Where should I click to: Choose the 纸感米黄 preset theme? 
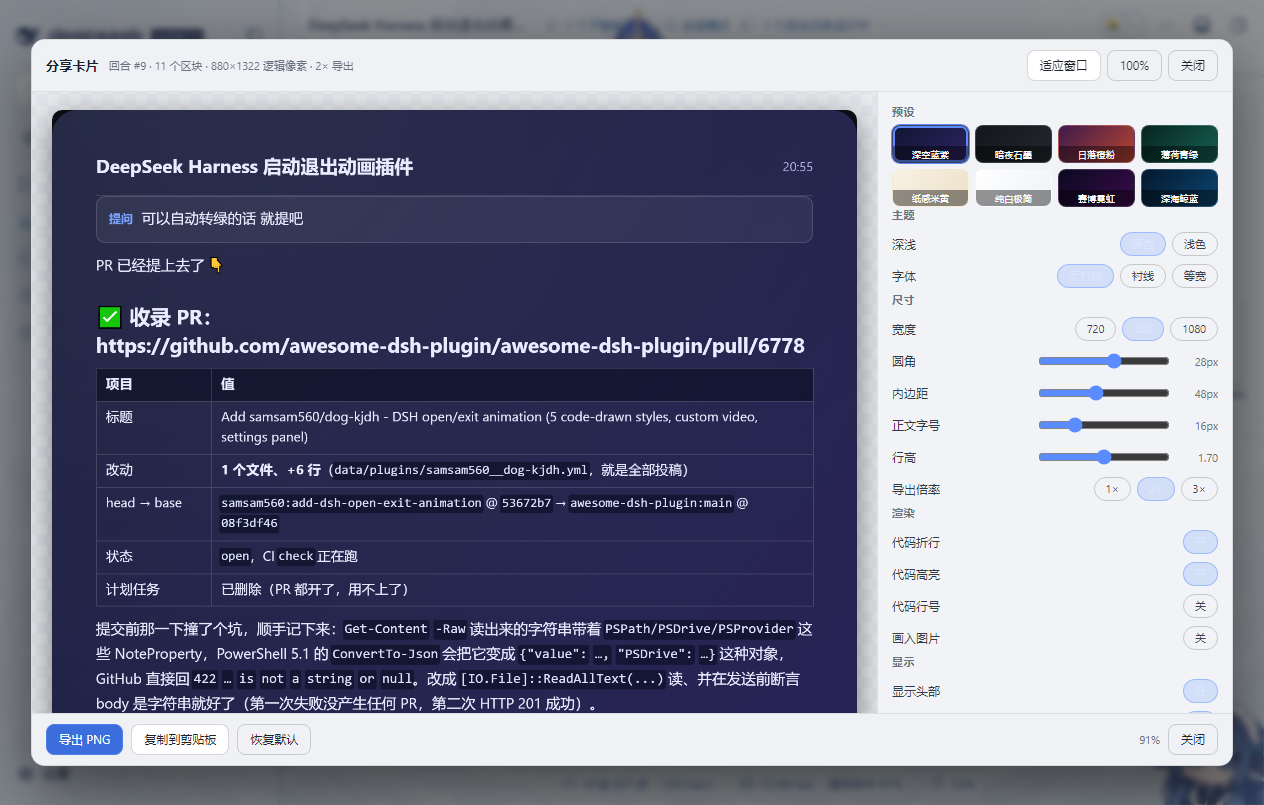click(x=930, y=188)
